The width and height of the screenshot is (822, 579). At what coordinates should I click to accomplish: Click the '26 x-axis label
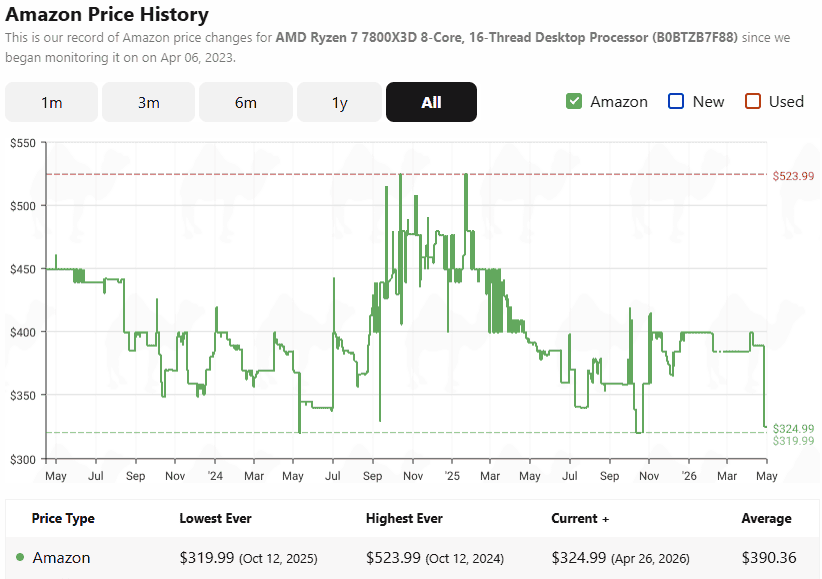(689, 476)
